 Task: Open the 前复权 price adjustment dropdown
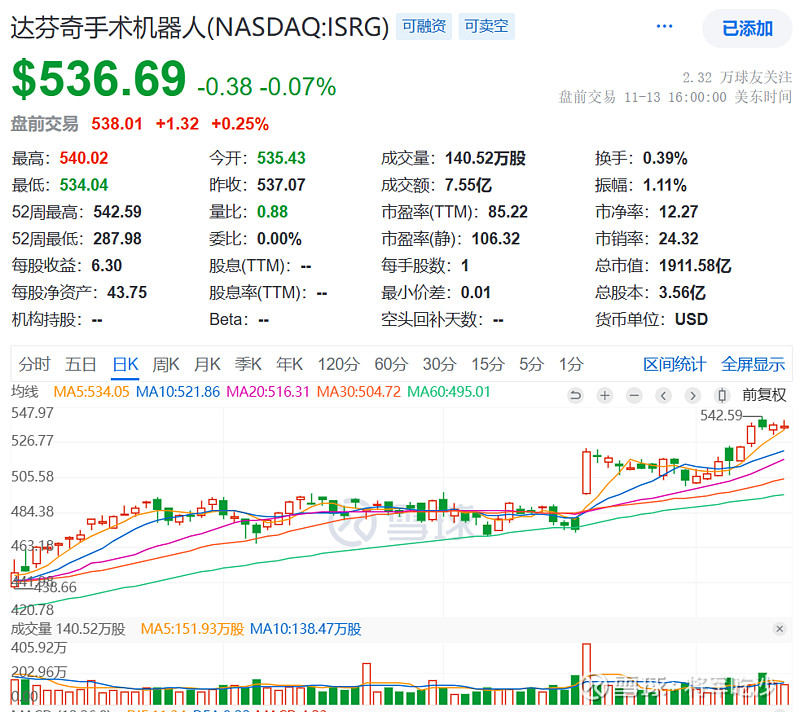pos(764,395)
